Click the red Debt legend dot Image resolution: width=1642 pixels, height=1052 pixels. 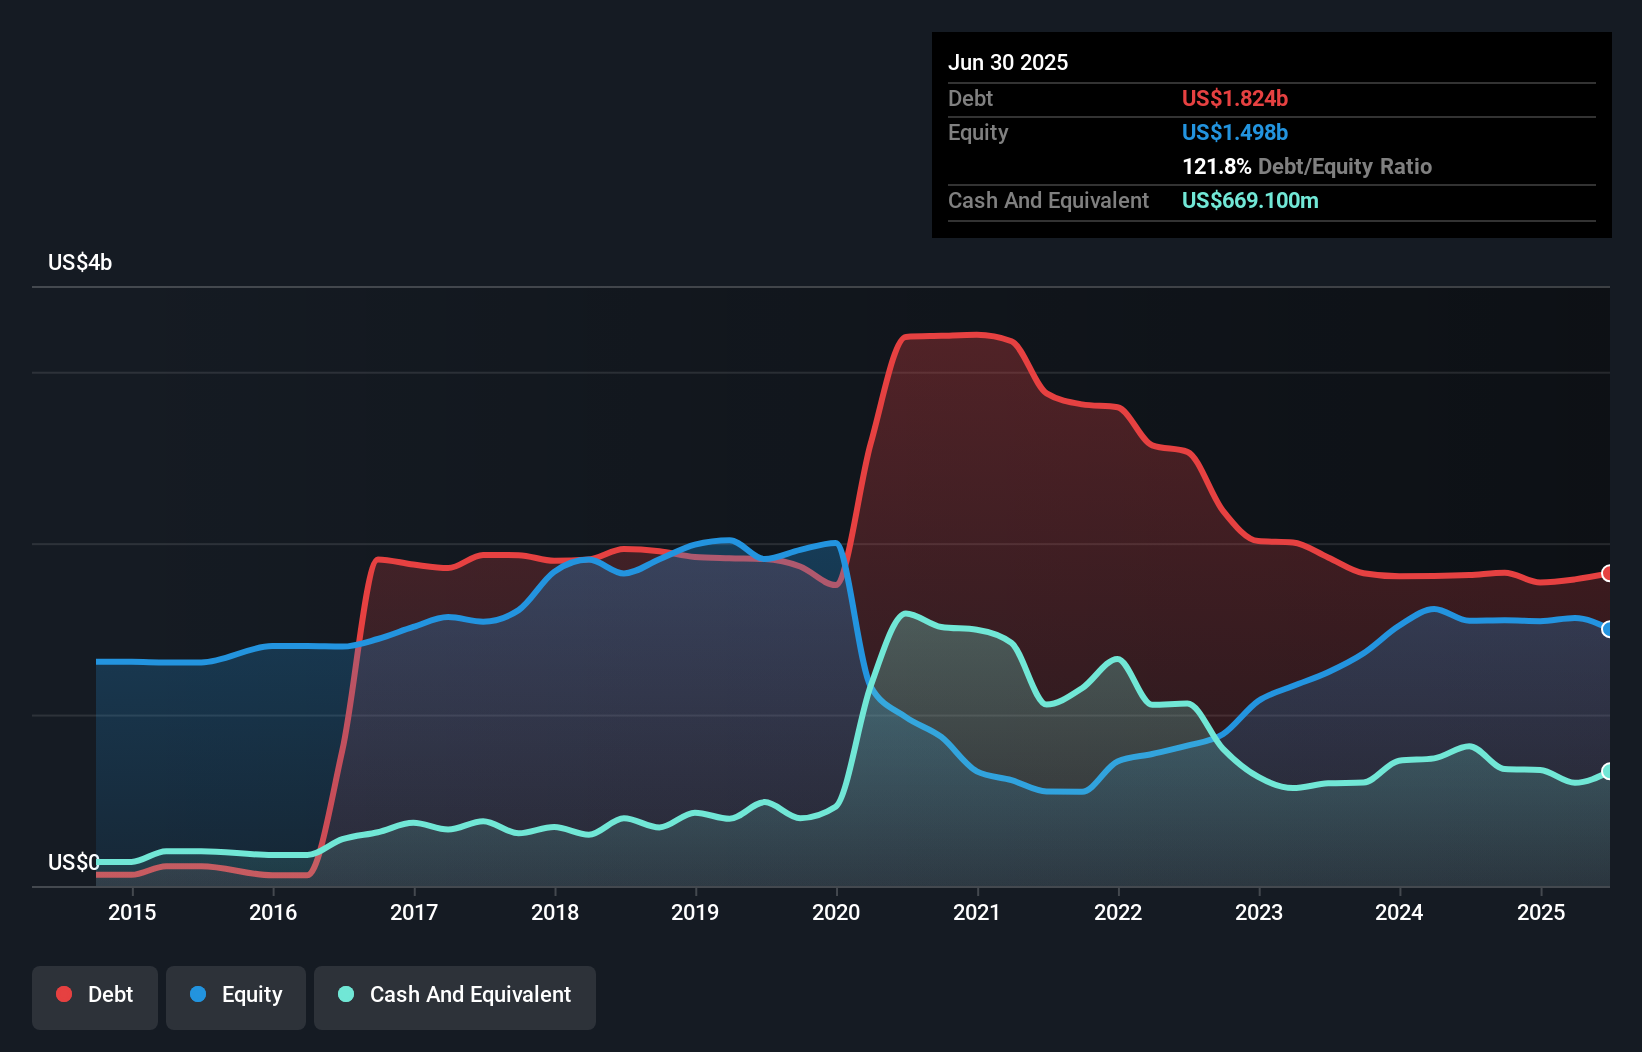[63, 994]
